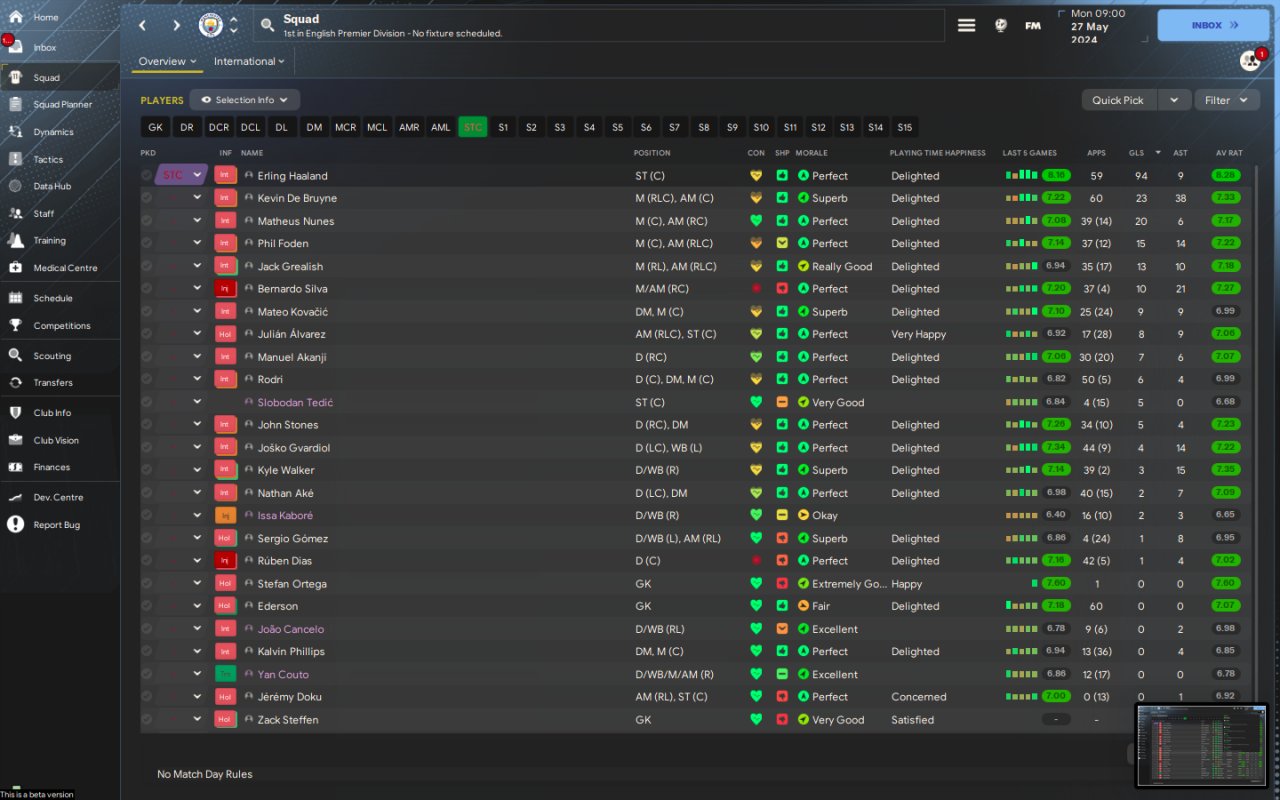The image size is (1280, 800).
Task: Sort the table by GLS column
Action: (x=1137, y=153)
